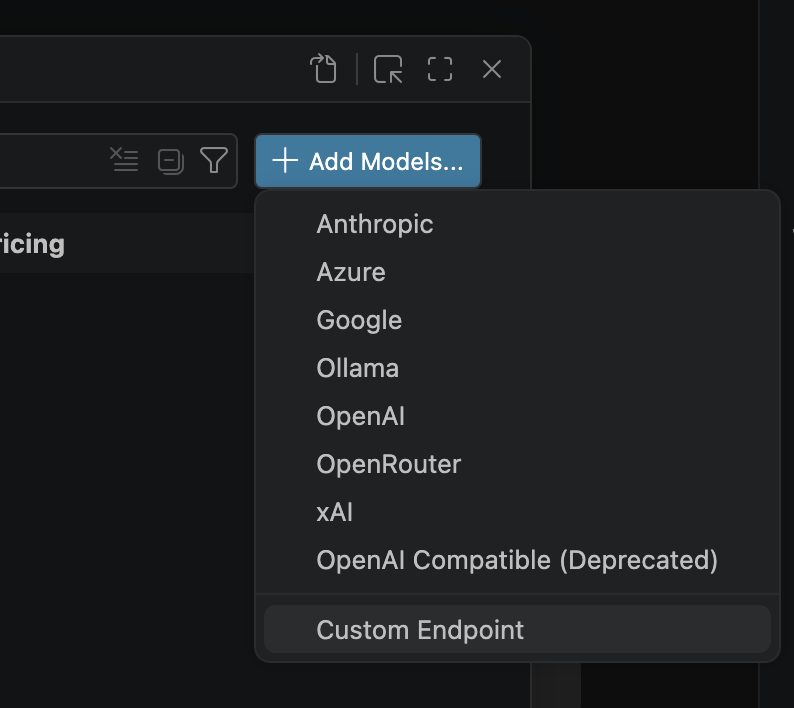Image resolution: width=794 pixels, height=708 pixels.
Task: Toggle fullscreen with the corner-brackets icon
Action: click(x=440, y=69)
